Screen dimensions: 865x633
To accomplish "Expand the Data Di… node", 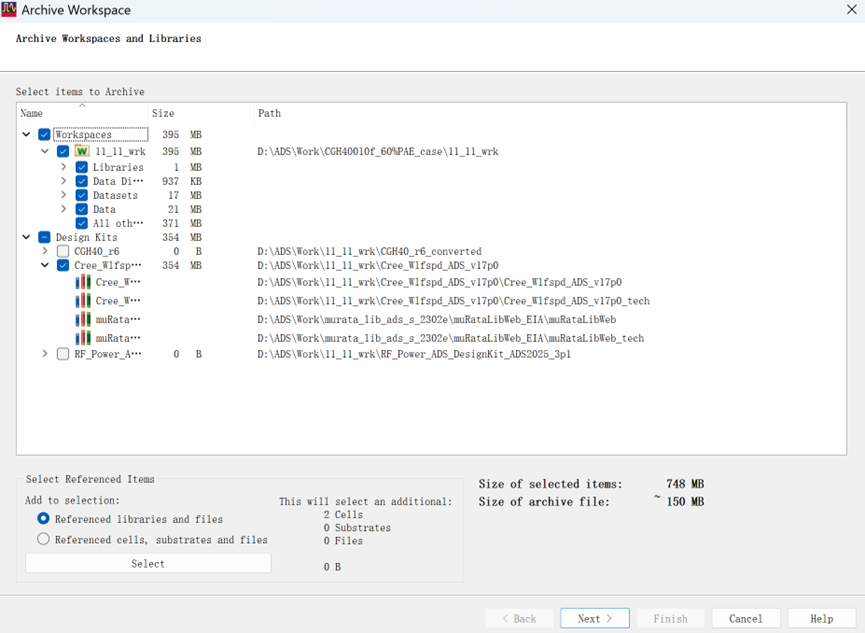I will [63, 181].
